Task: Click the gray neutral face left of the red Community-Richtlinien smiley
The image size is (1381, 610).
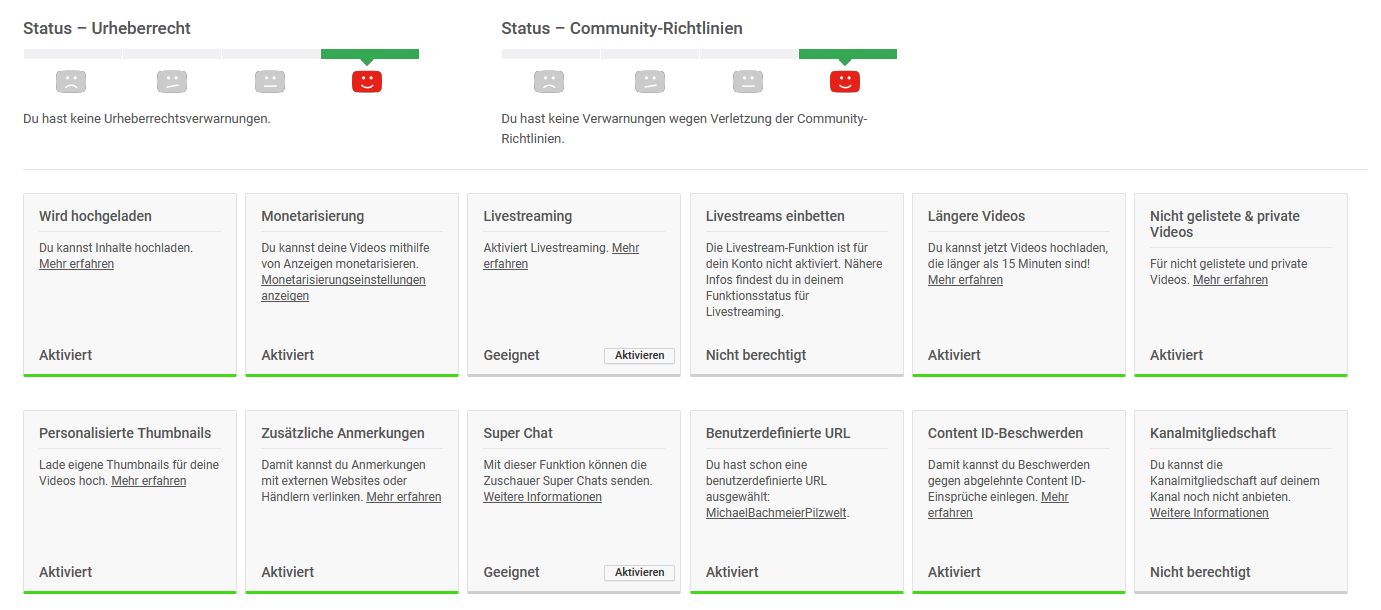Action: [747, 81]
